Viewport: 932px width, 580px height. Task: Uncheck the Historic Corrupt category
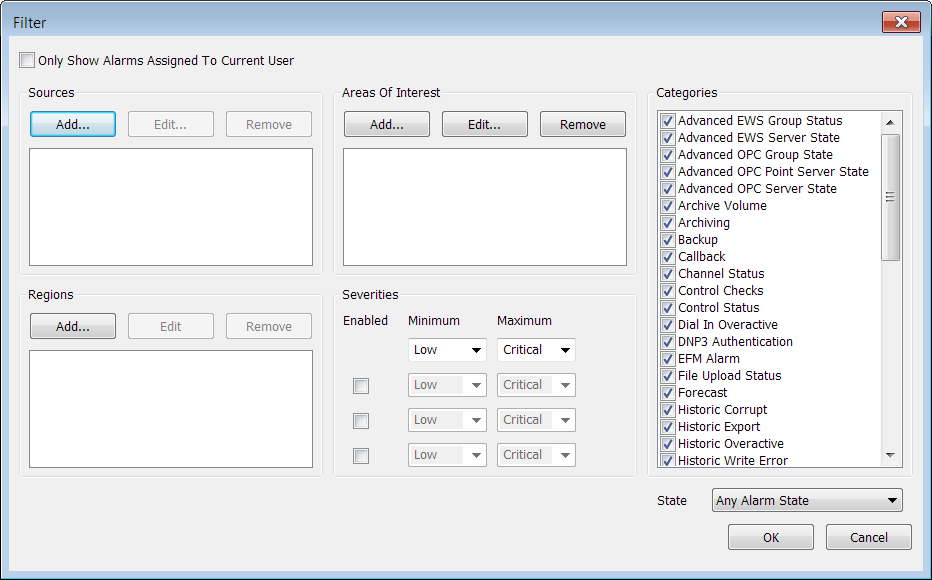tap(669, 410)
